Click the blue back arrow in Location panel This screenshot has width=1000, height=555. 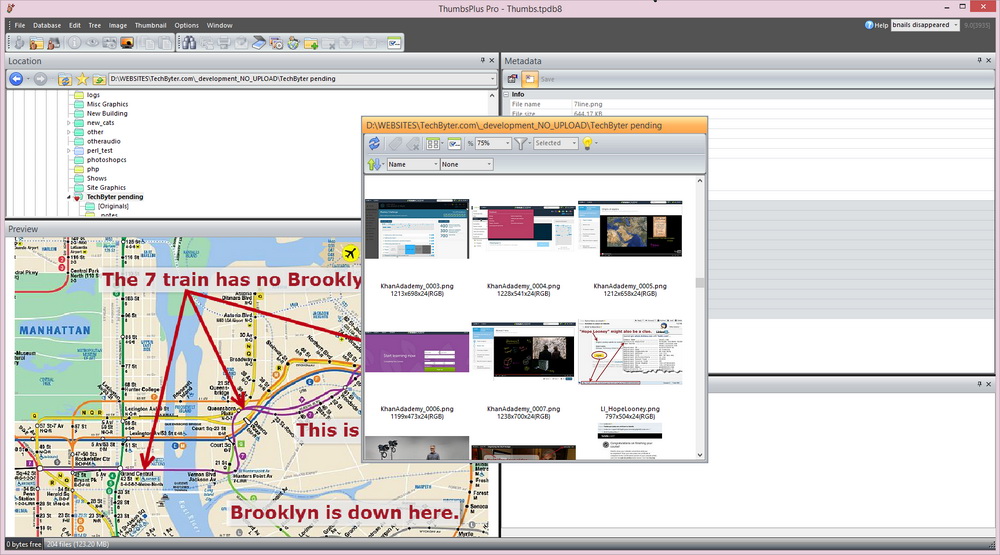(17, 78)
